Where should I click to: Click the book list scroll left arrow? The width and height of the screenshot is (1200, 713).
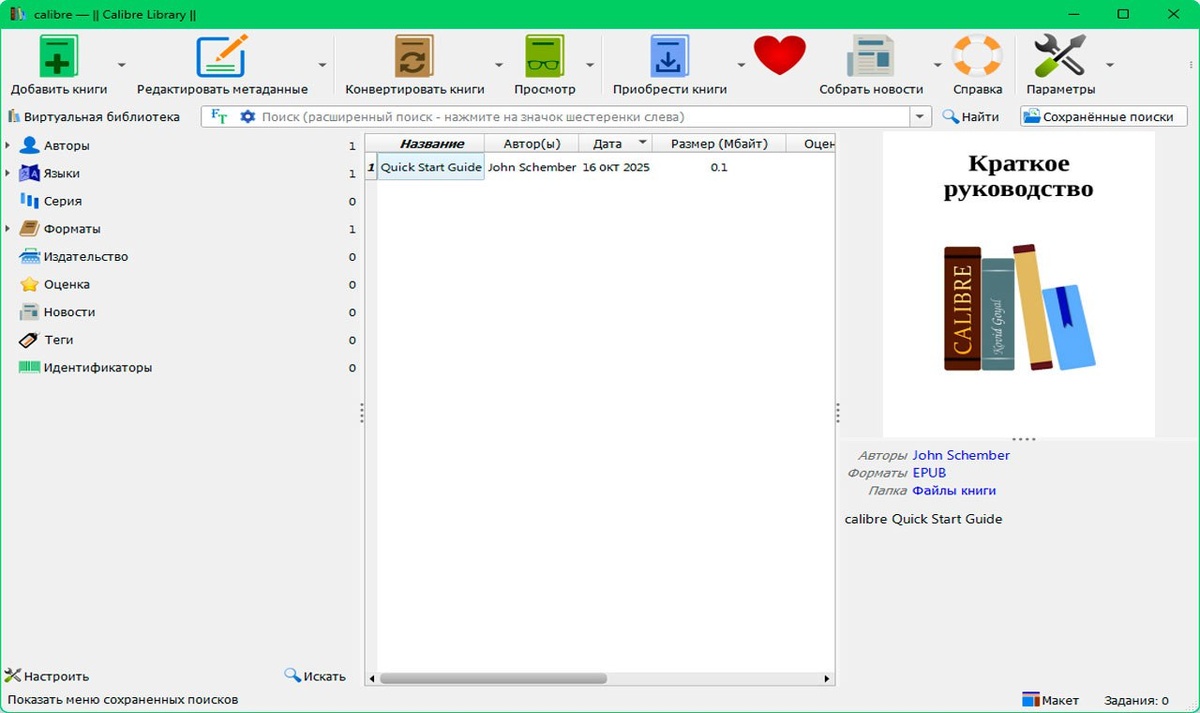click(x=372, y=678)
